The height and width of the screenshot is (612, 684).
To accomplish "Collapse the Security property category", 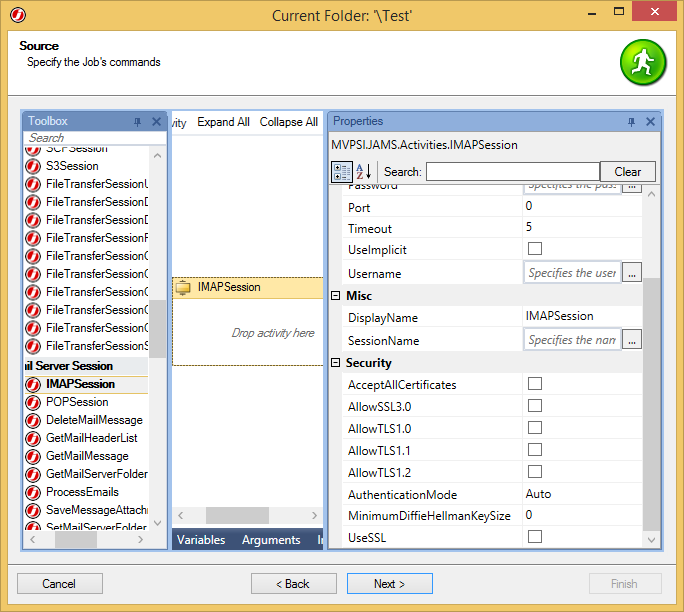I will 335,363.
